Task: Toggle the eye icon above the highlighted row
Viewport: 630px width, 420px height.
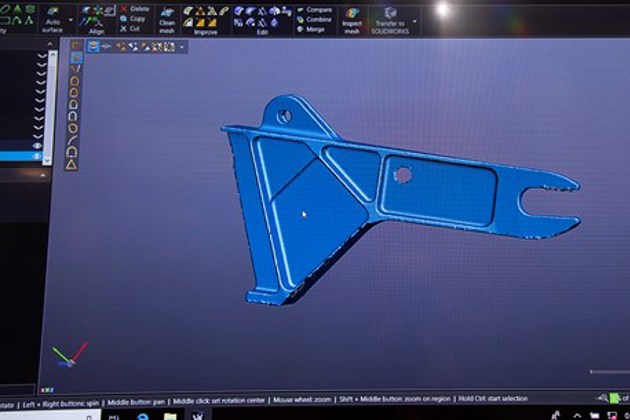Action: pyautogui.click(x=37, y=145)
